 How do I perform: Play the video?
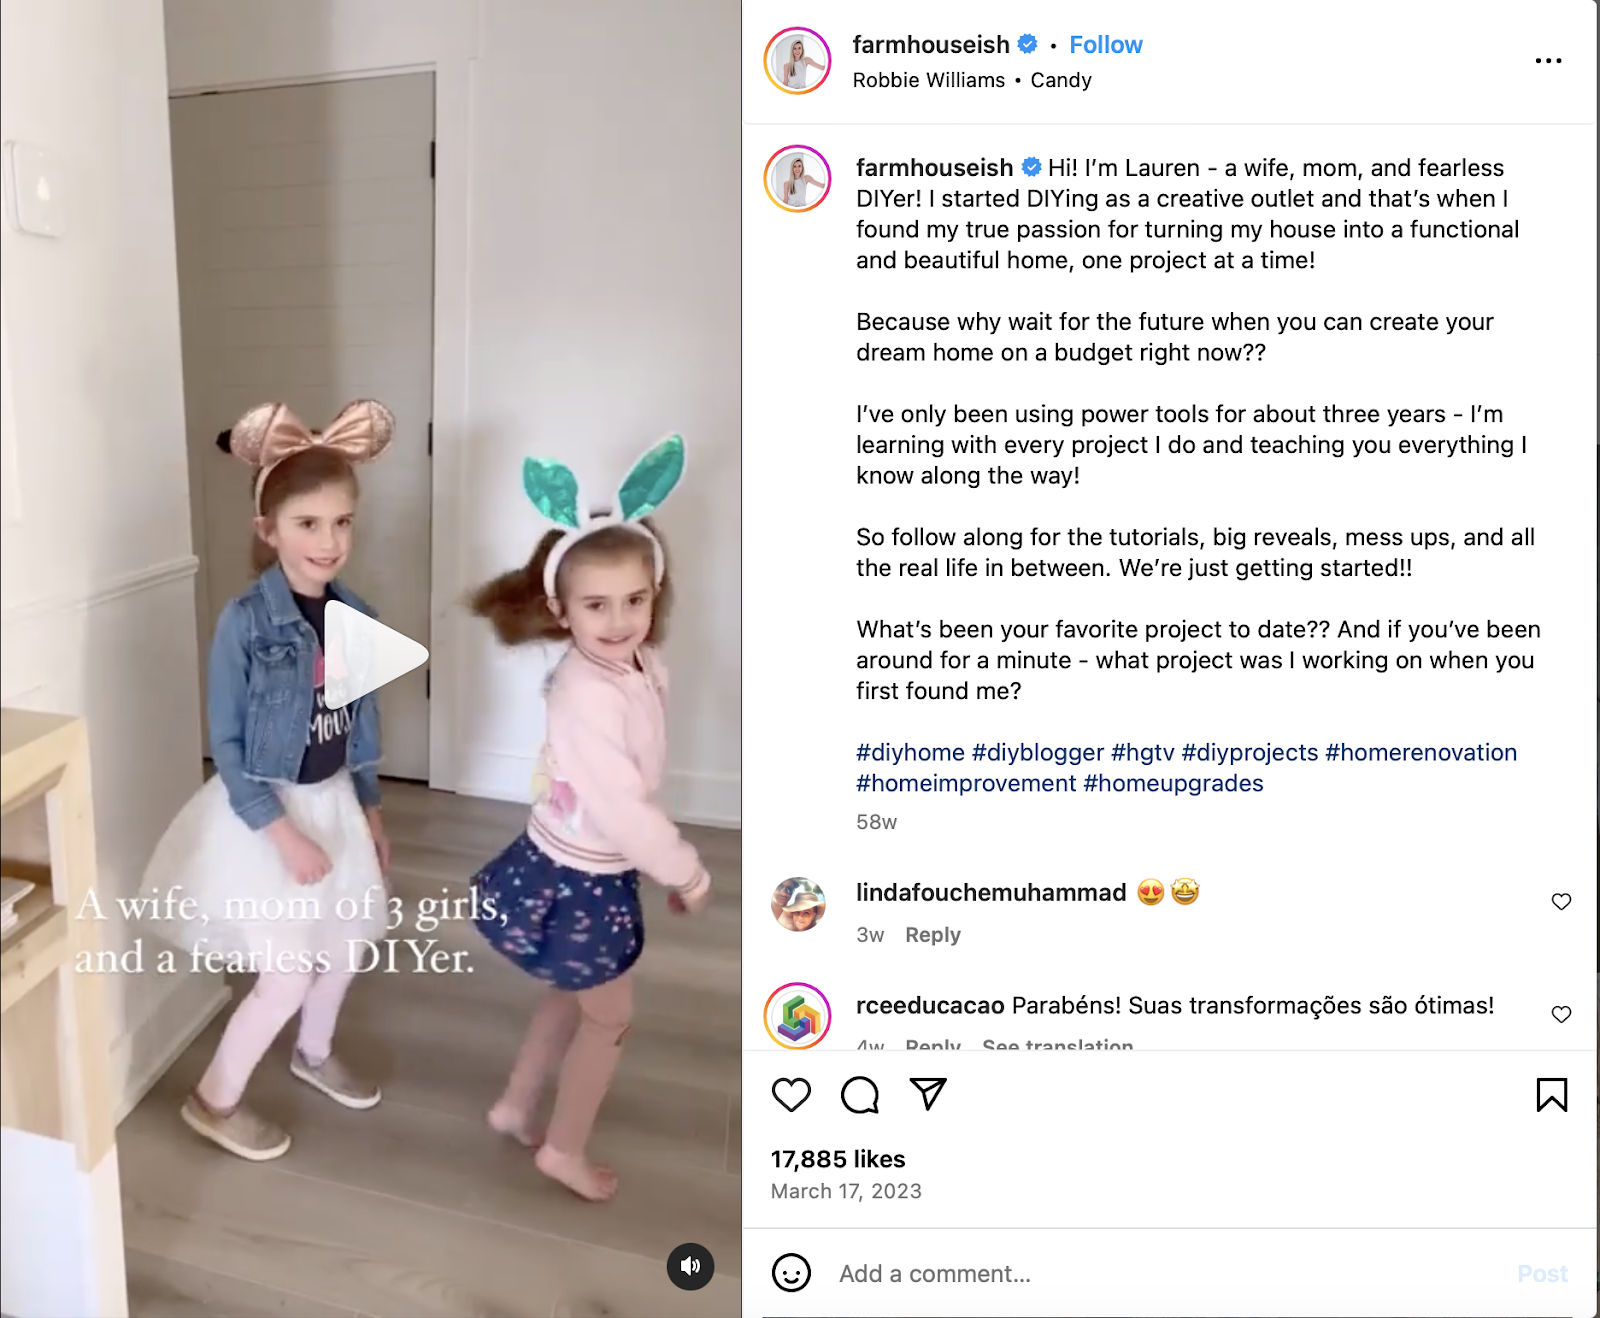tap(373, 655)
